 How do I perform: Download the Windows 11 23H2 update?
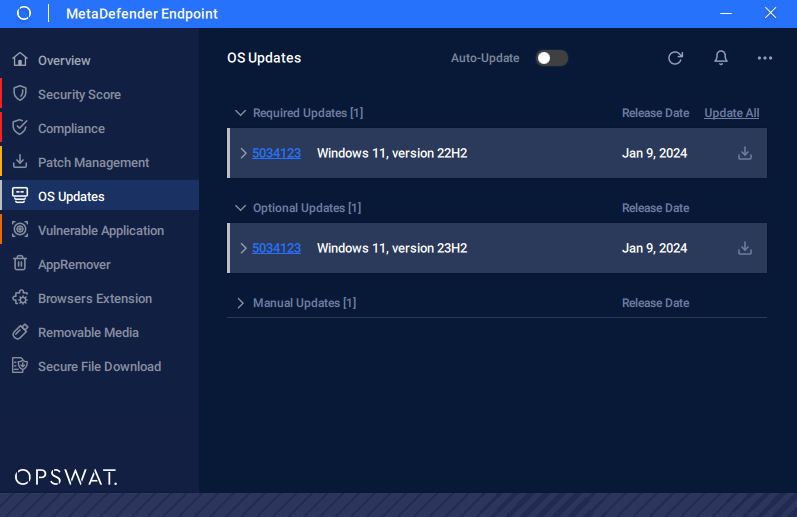click(745, 248)
